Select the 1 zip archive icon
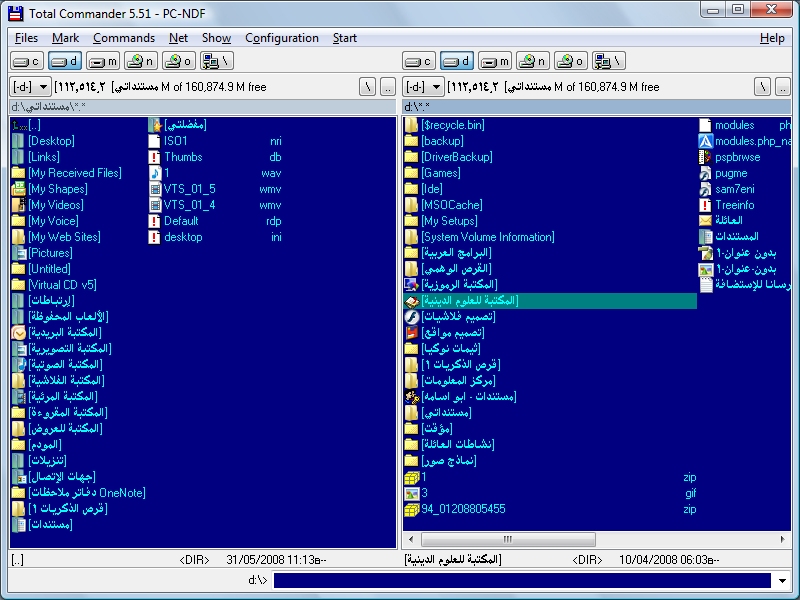 pyautogui.click(x=411, y=478)
